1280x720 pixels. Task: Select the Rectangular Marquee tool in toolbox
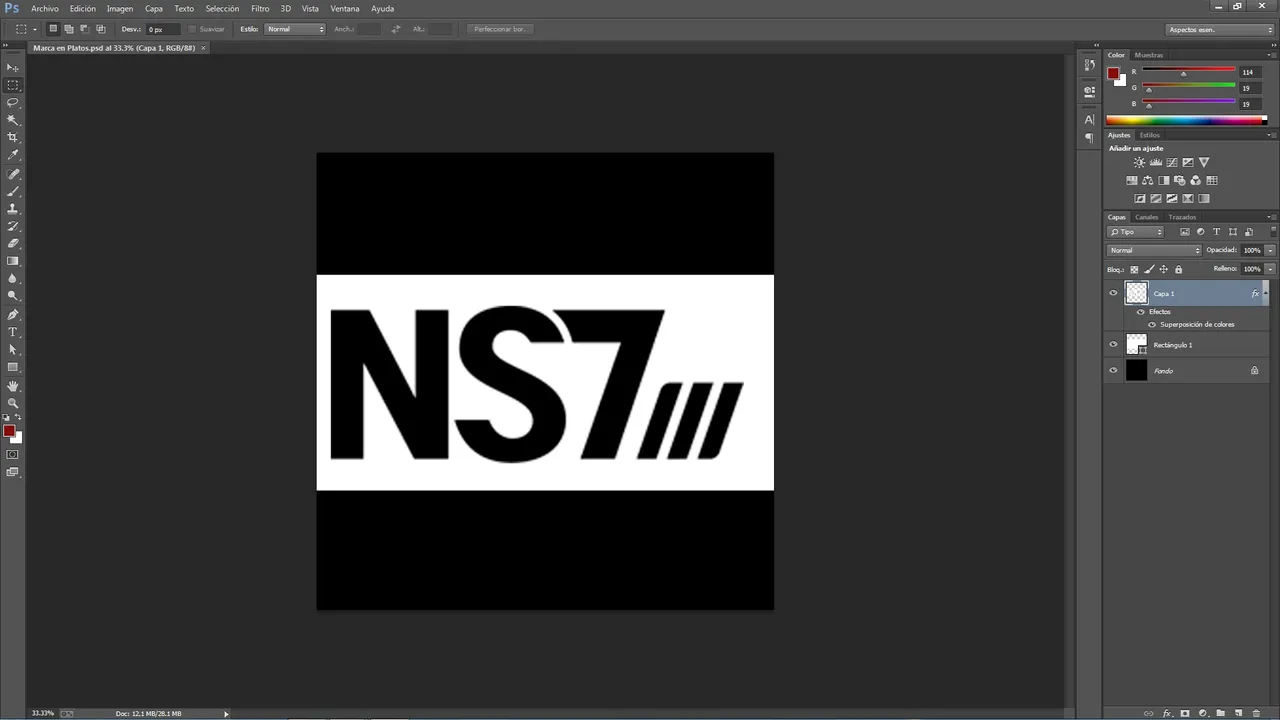tap(13, 85)
